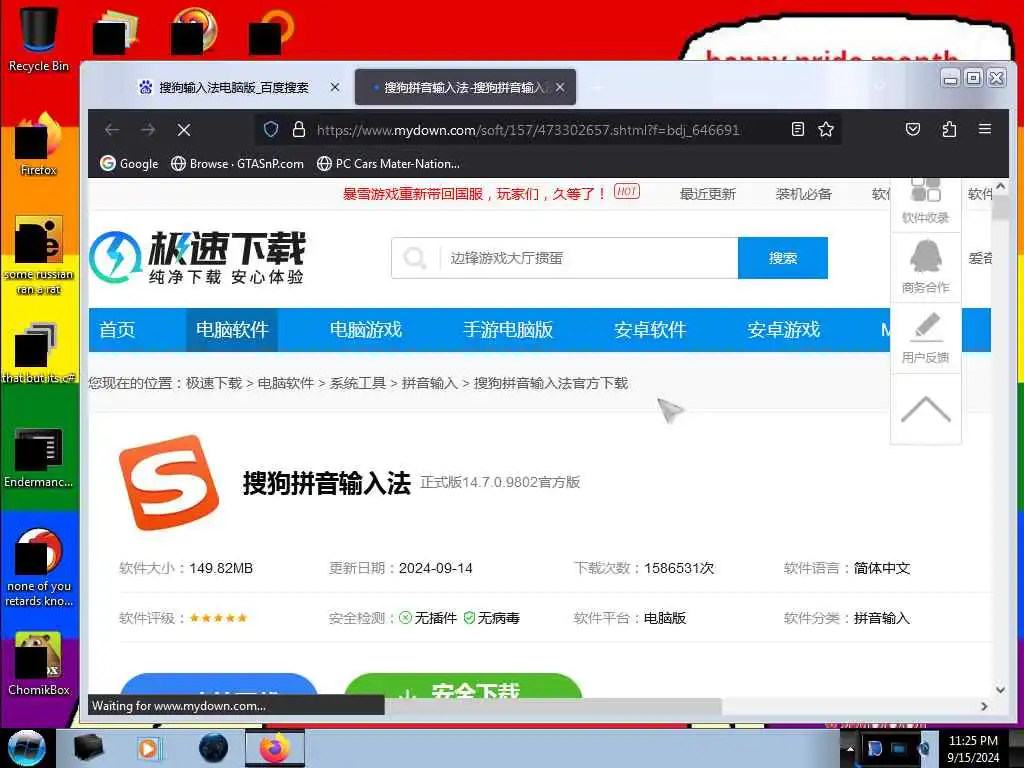Open the PC Cars Mater-Nation bookmark
1024x768 pixels.
(389, 163)
